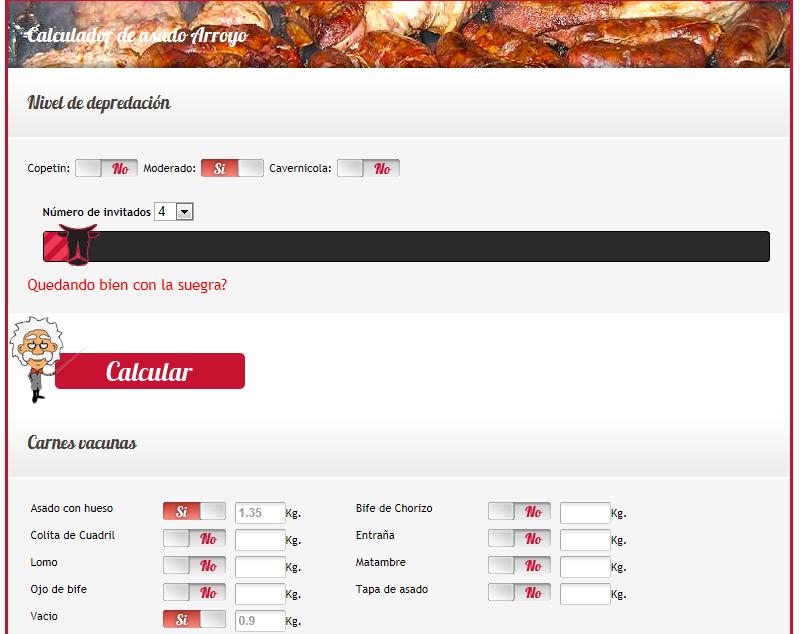Screen dimensions: 800x634
Task: Toggle the Moderado switch off
Action: pyautogui.click(x=232, y=168)
